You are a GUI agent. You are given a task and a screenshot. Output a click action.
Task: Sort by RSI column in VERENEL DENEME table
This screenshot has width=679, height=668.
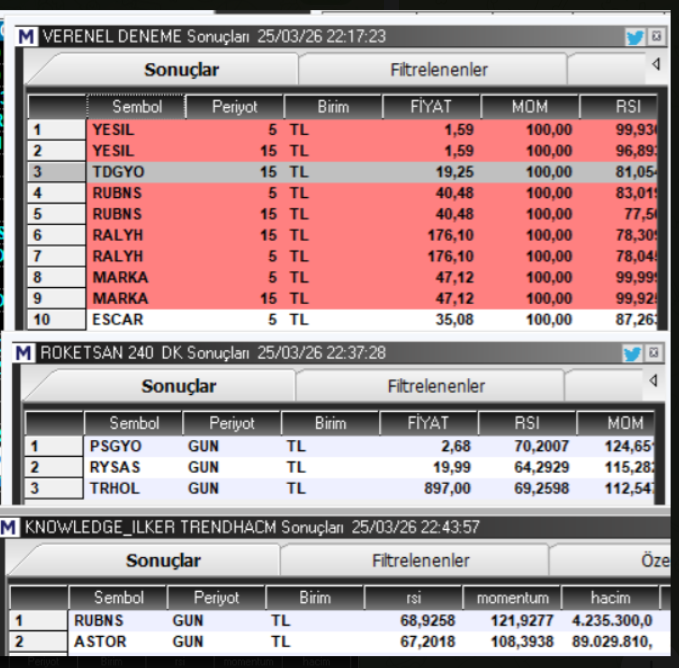619,106
